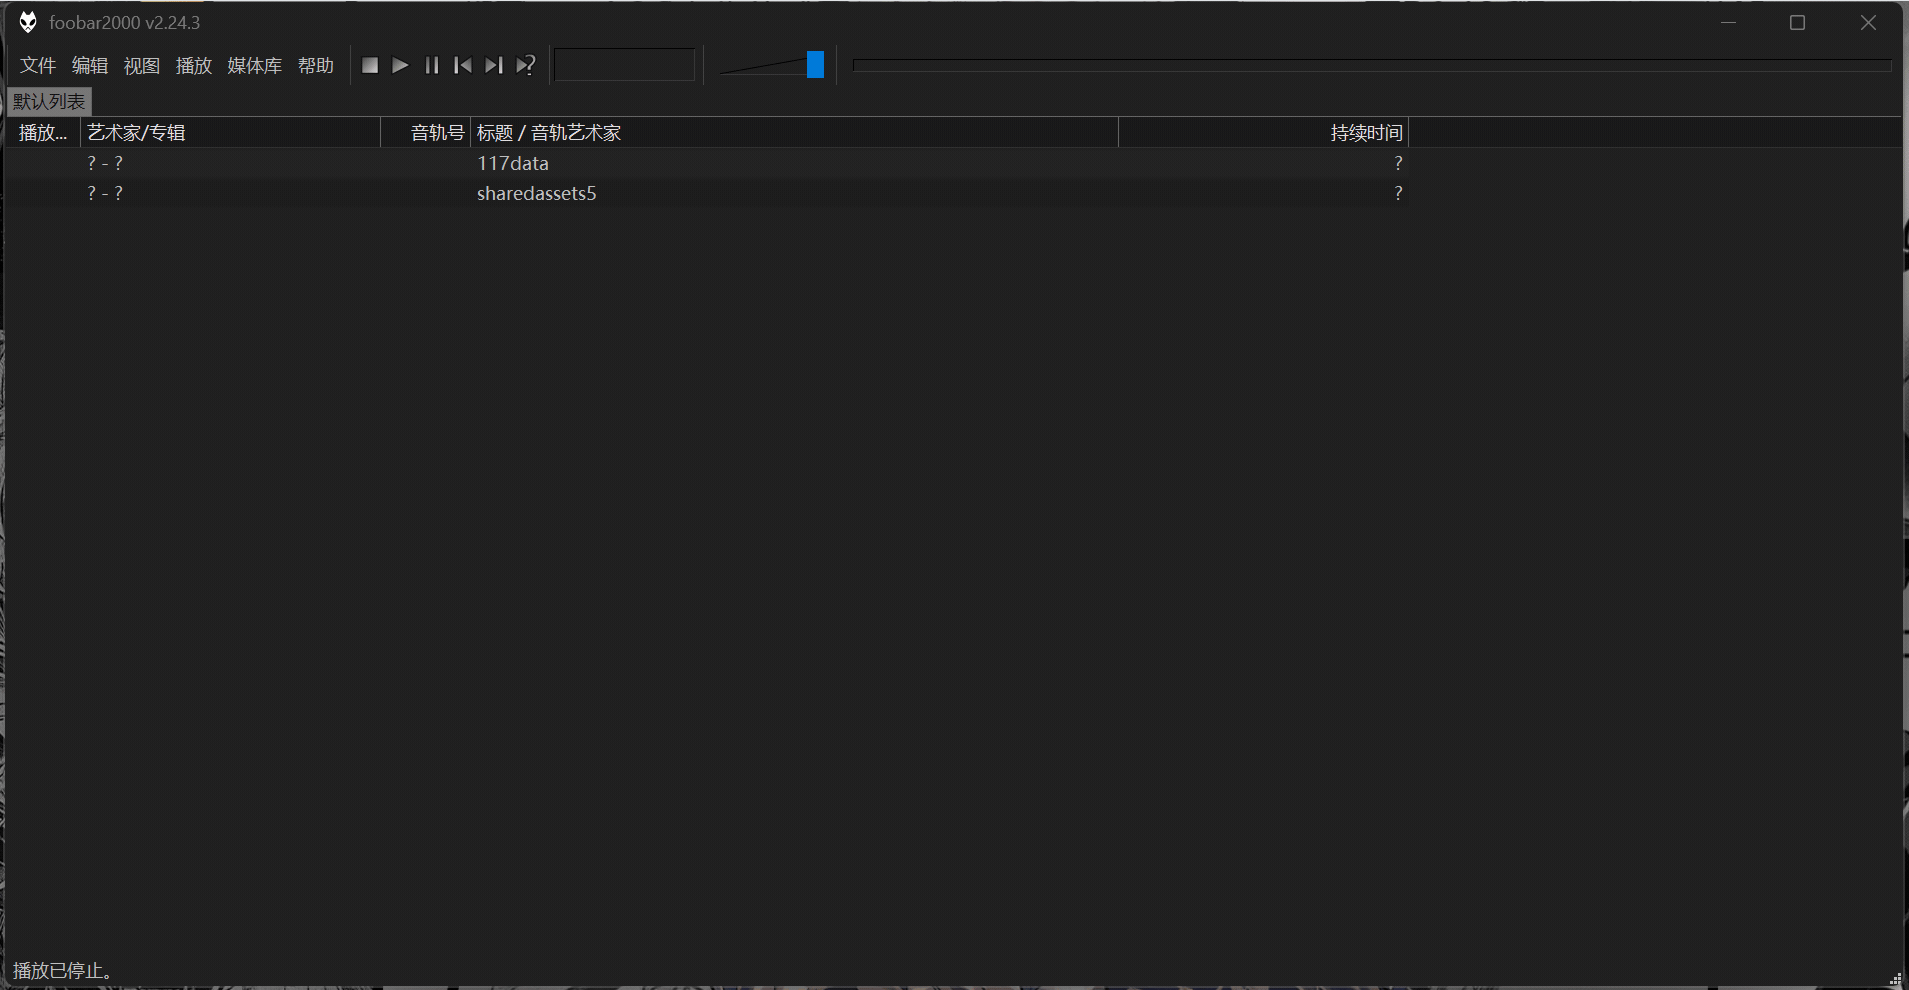Screen dimensions: 1909x990
Task: Play a random track via the question-mark icon
Action: 525,65
